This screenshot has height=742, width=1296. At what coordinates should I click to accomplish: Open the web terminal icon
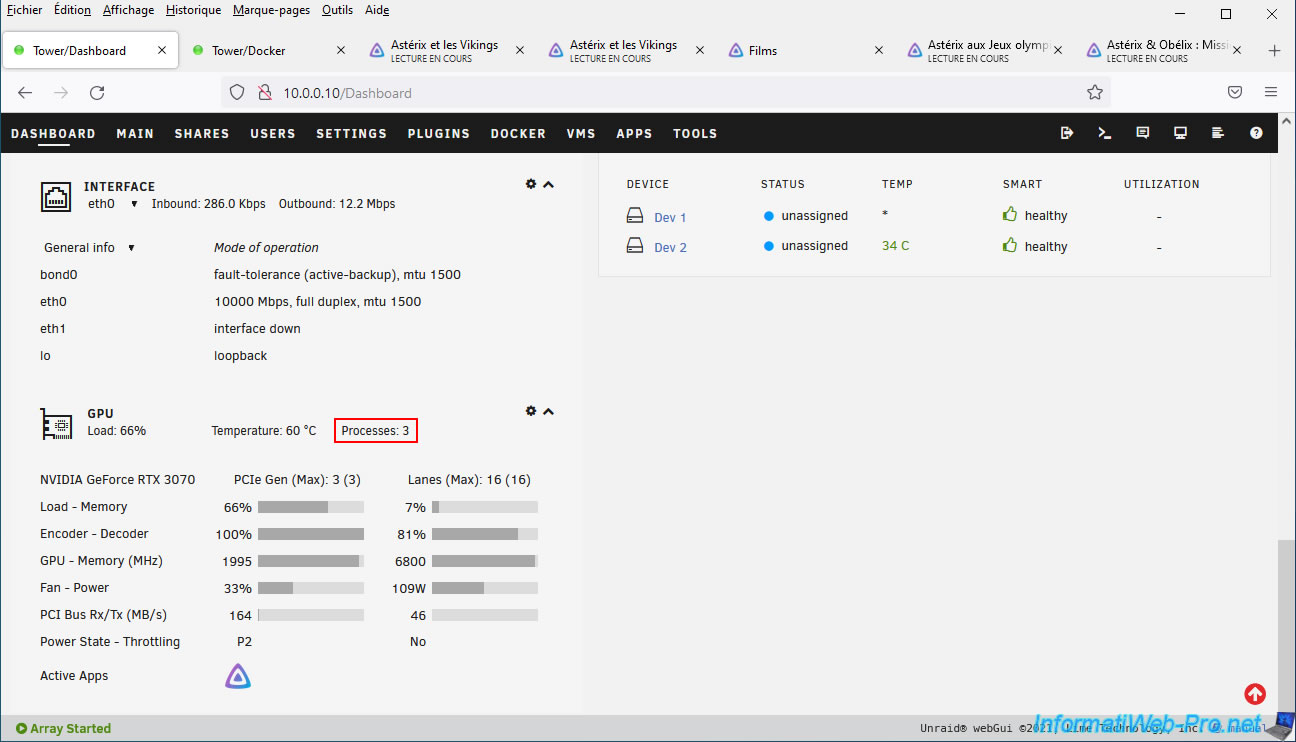[1105, 133]
